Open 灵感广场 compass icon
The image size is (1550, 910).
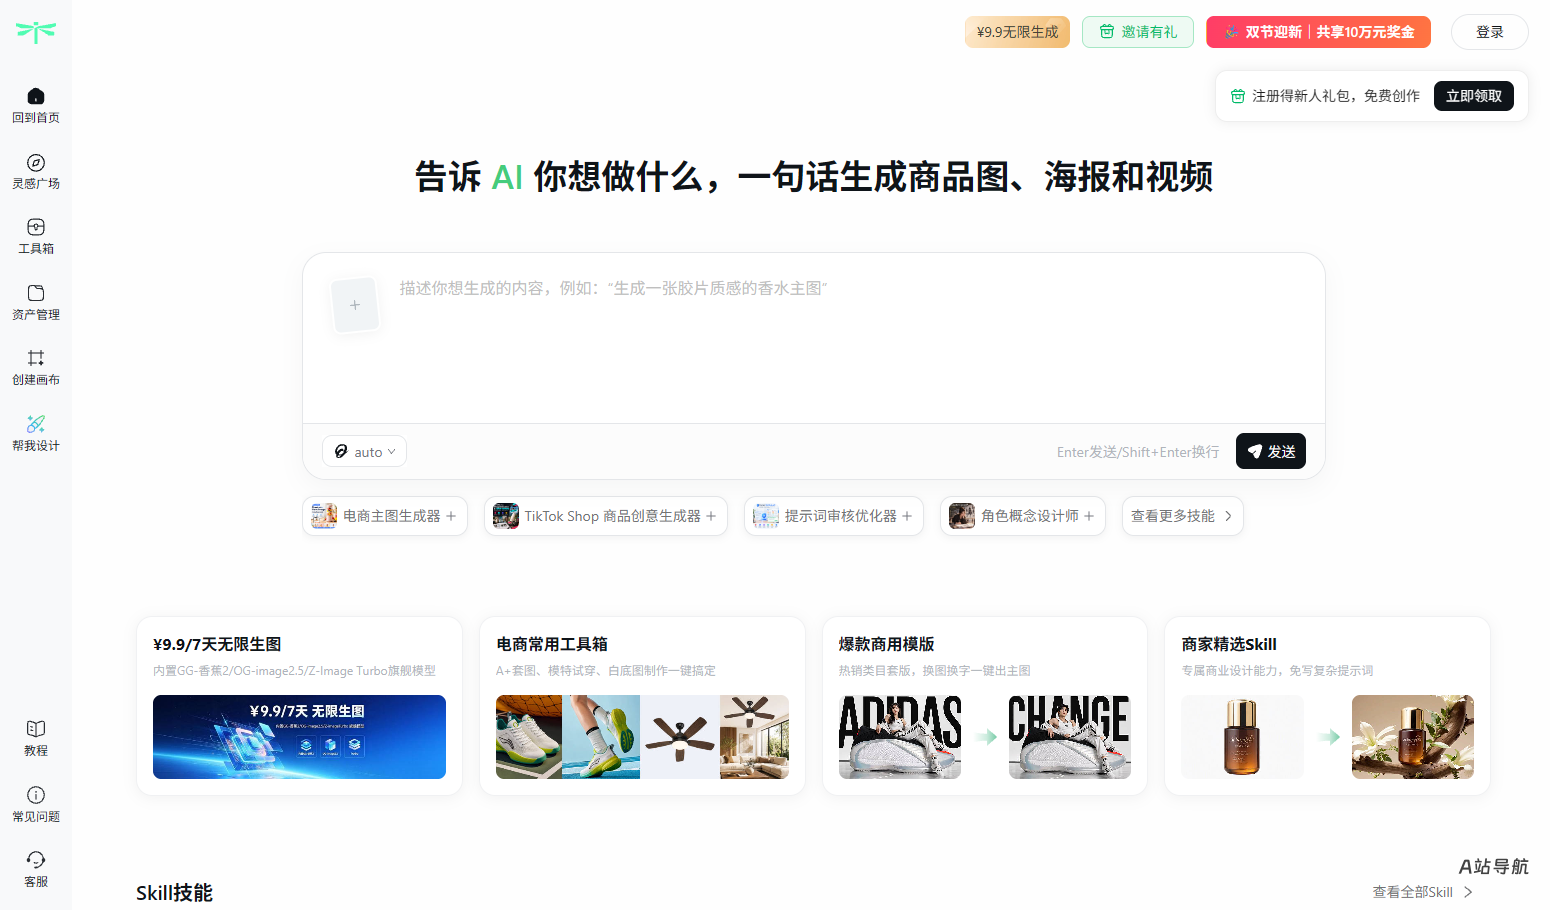(x=36, y=162)
